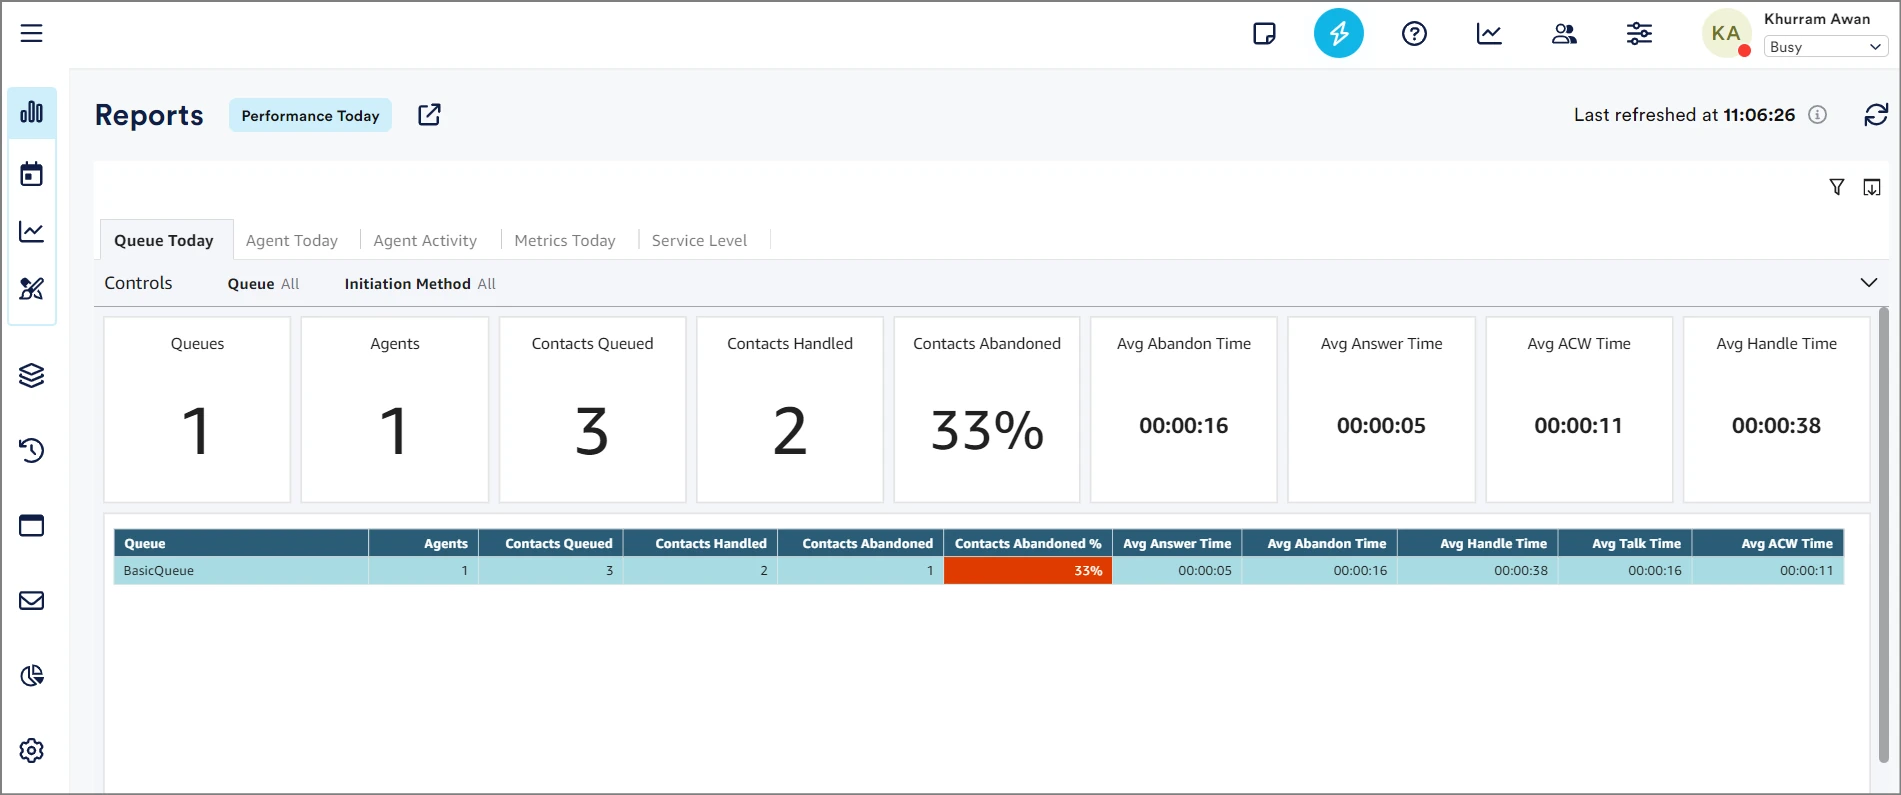1901x795 pixels.
Task: Click the export download icon
Action: pos(1872,187)
